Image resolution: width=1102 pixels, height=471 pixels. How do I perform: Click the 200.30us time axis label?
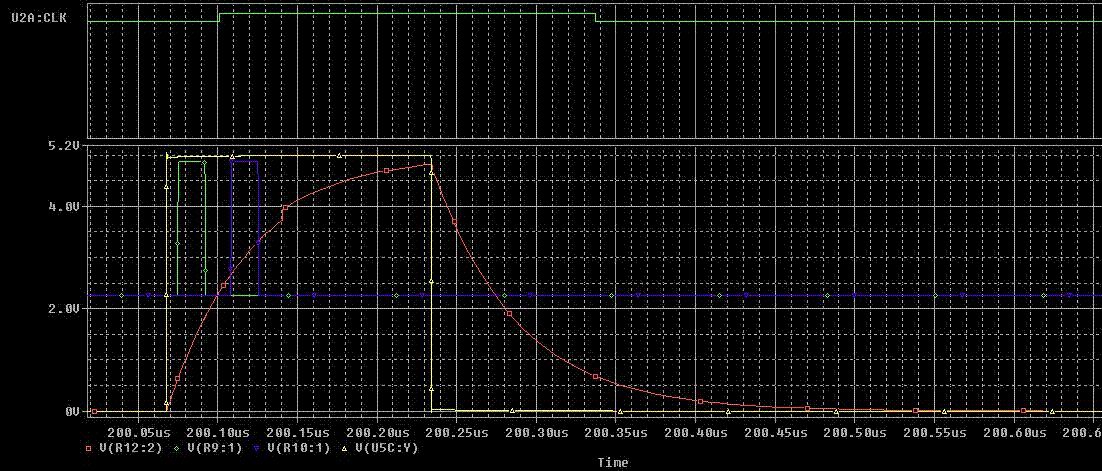[536, 430]
